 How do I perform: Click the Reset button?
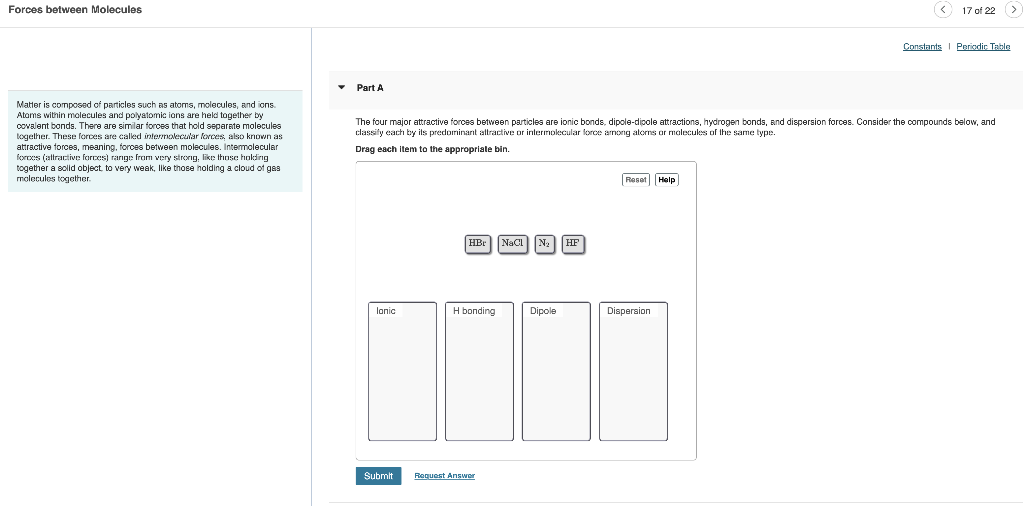(636, 180)
